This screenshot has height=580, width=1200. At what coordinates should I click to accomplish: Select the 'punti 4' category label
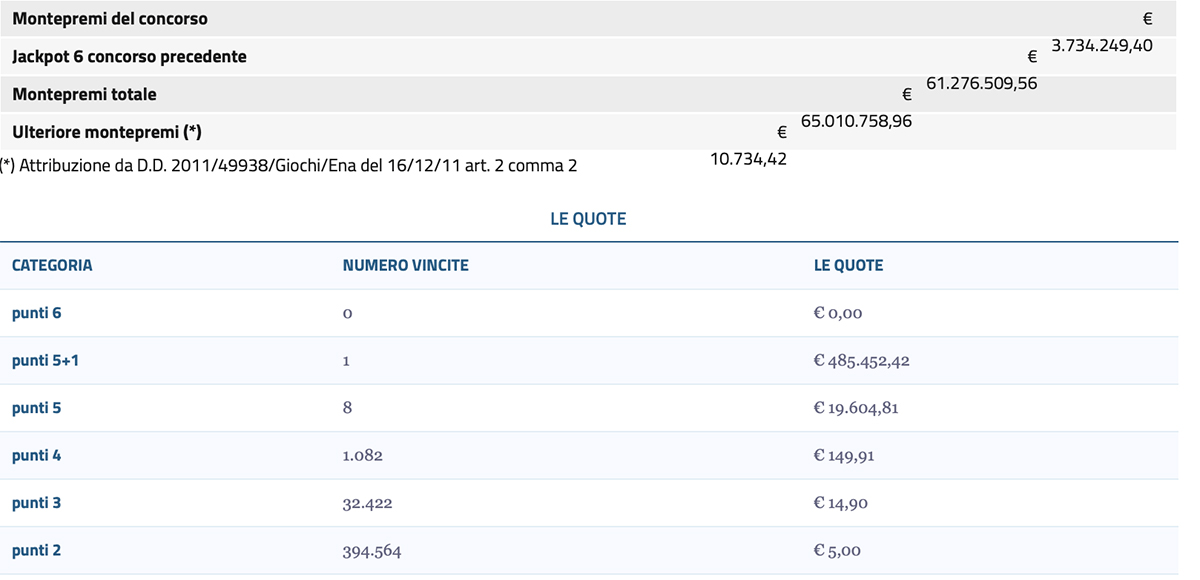pos(36,455)
